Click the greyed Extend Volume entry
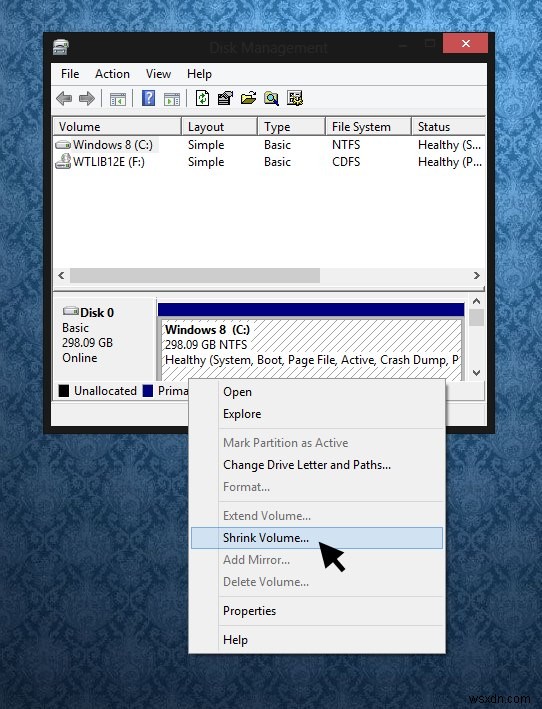The width and height of the screenshot is (542, 709). 317,516
